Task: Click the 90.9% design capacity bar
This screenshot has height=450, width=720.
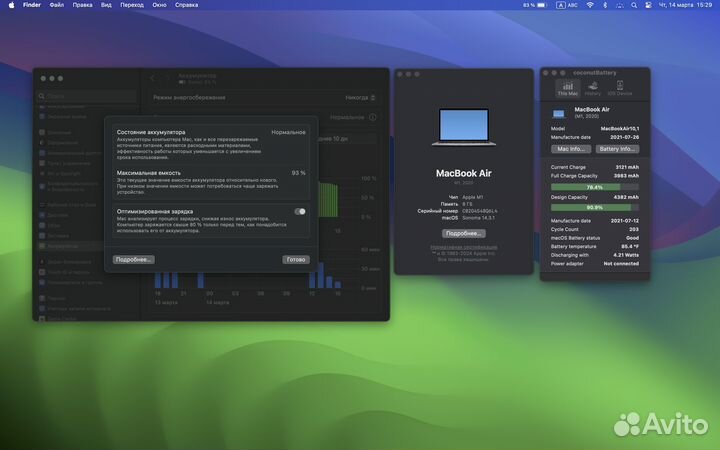Action: coord(595,208)
